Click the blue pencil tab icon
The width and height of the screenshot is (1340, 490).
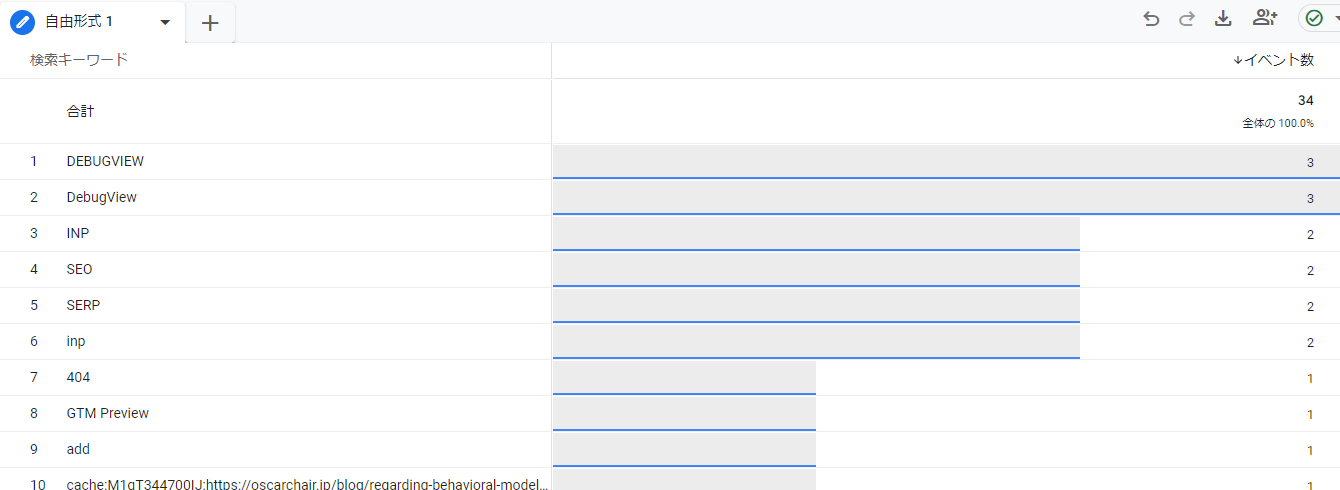click(22, 21)
